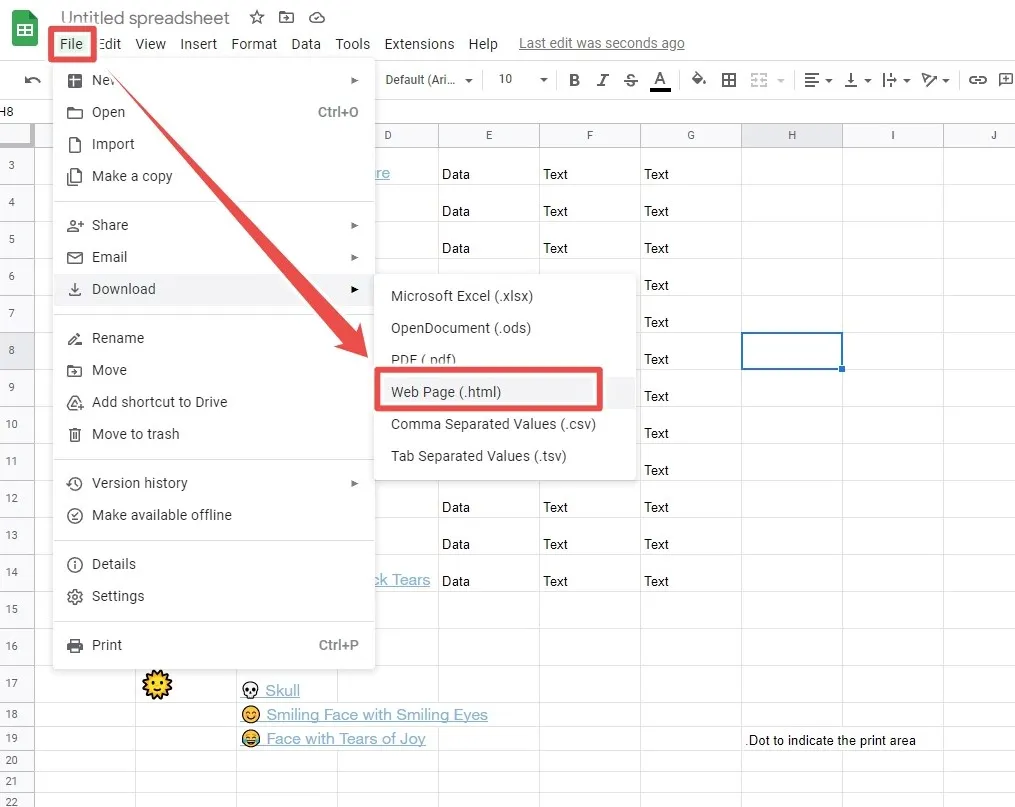Open Details from File menu
The width and height of the screenshot is (1015, 807).
pyautogui.click(x=214, y=564)
